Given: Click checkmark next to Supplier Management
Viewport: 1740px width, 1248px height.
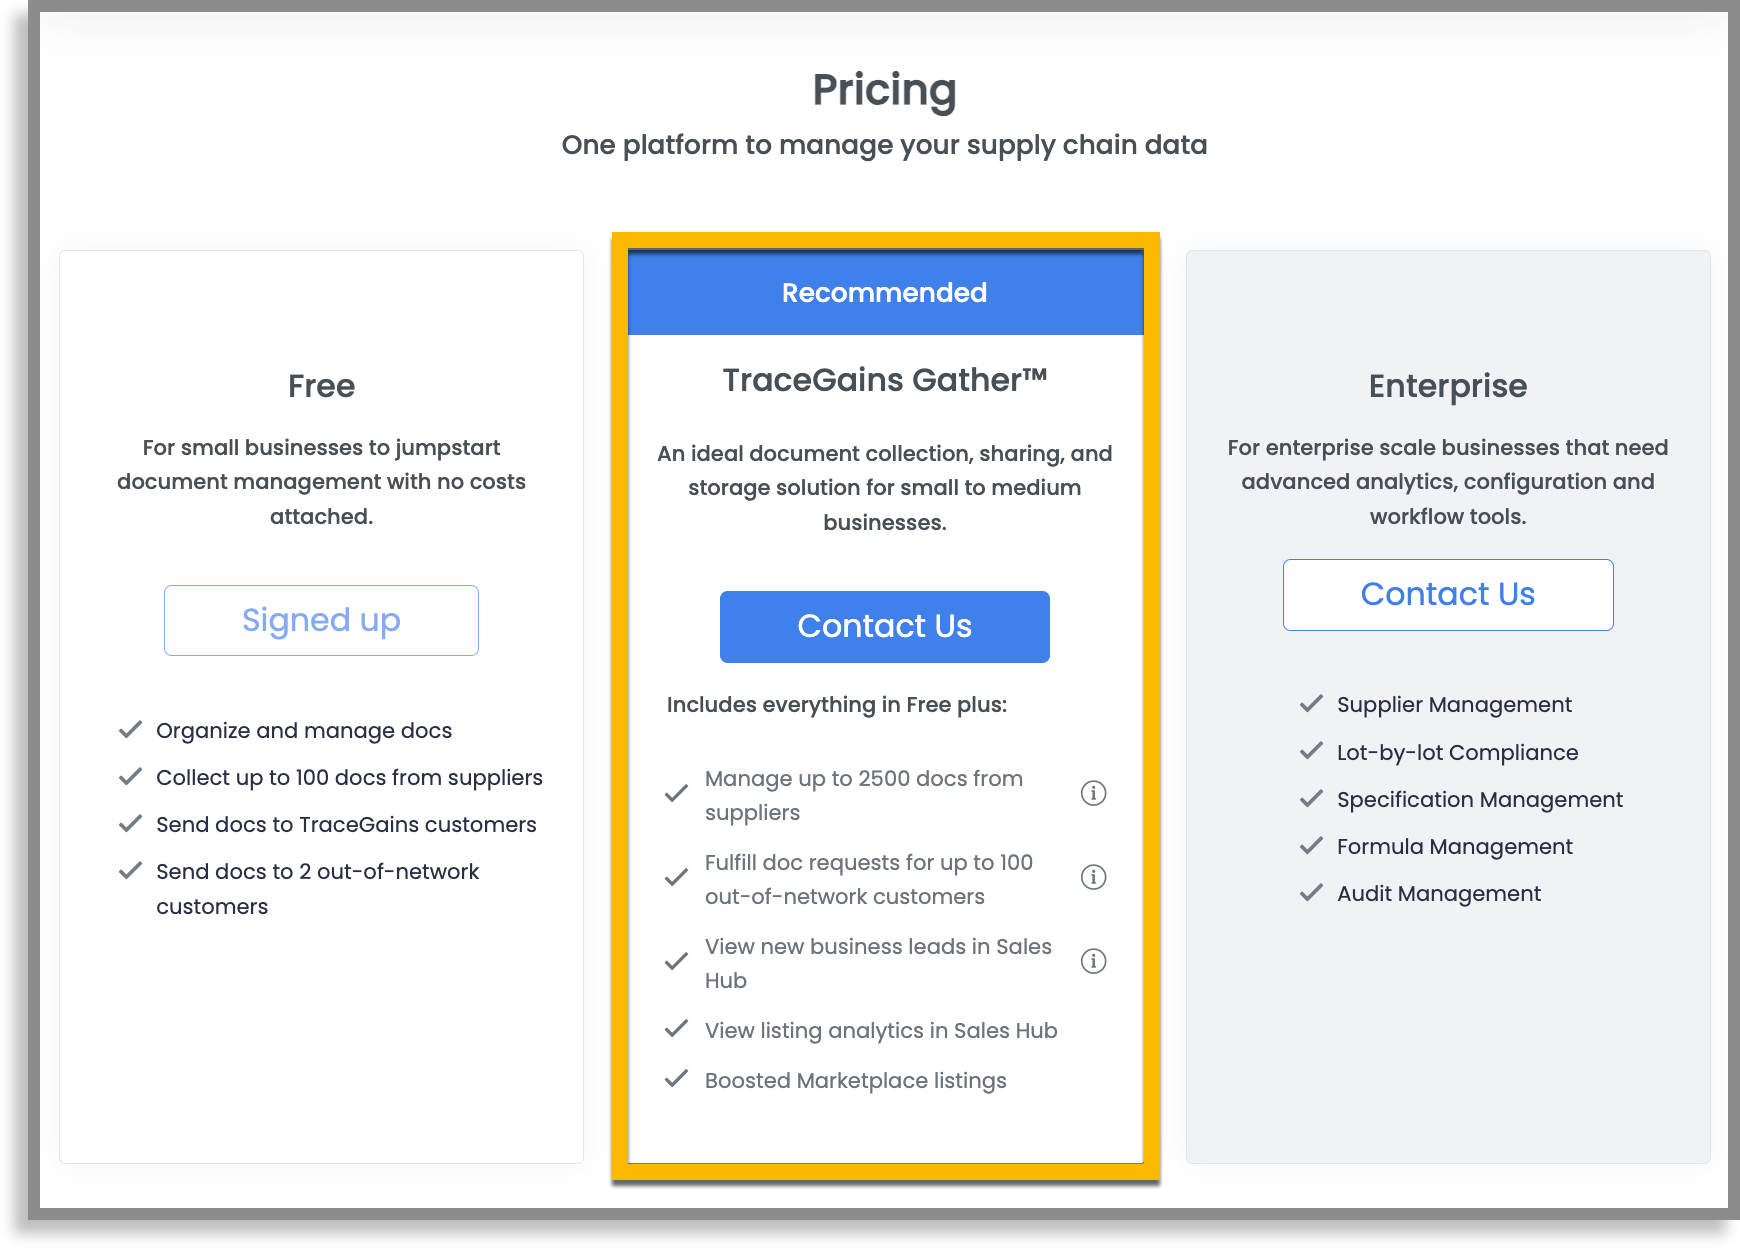Looking at the screenshot, I should click(1311, 704).
